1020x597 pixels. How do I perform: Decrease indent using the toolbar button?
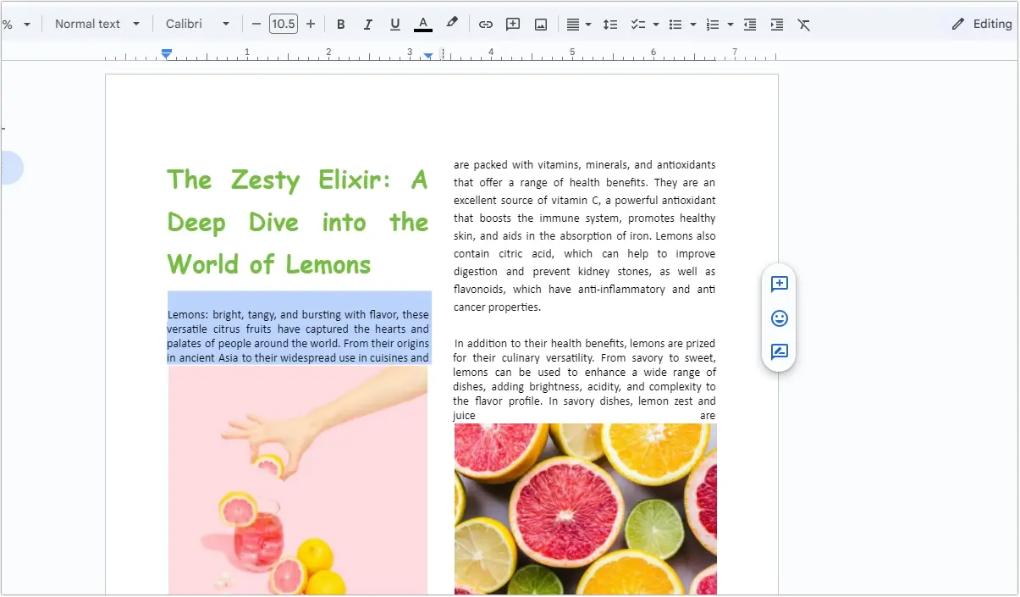point(749,23)
